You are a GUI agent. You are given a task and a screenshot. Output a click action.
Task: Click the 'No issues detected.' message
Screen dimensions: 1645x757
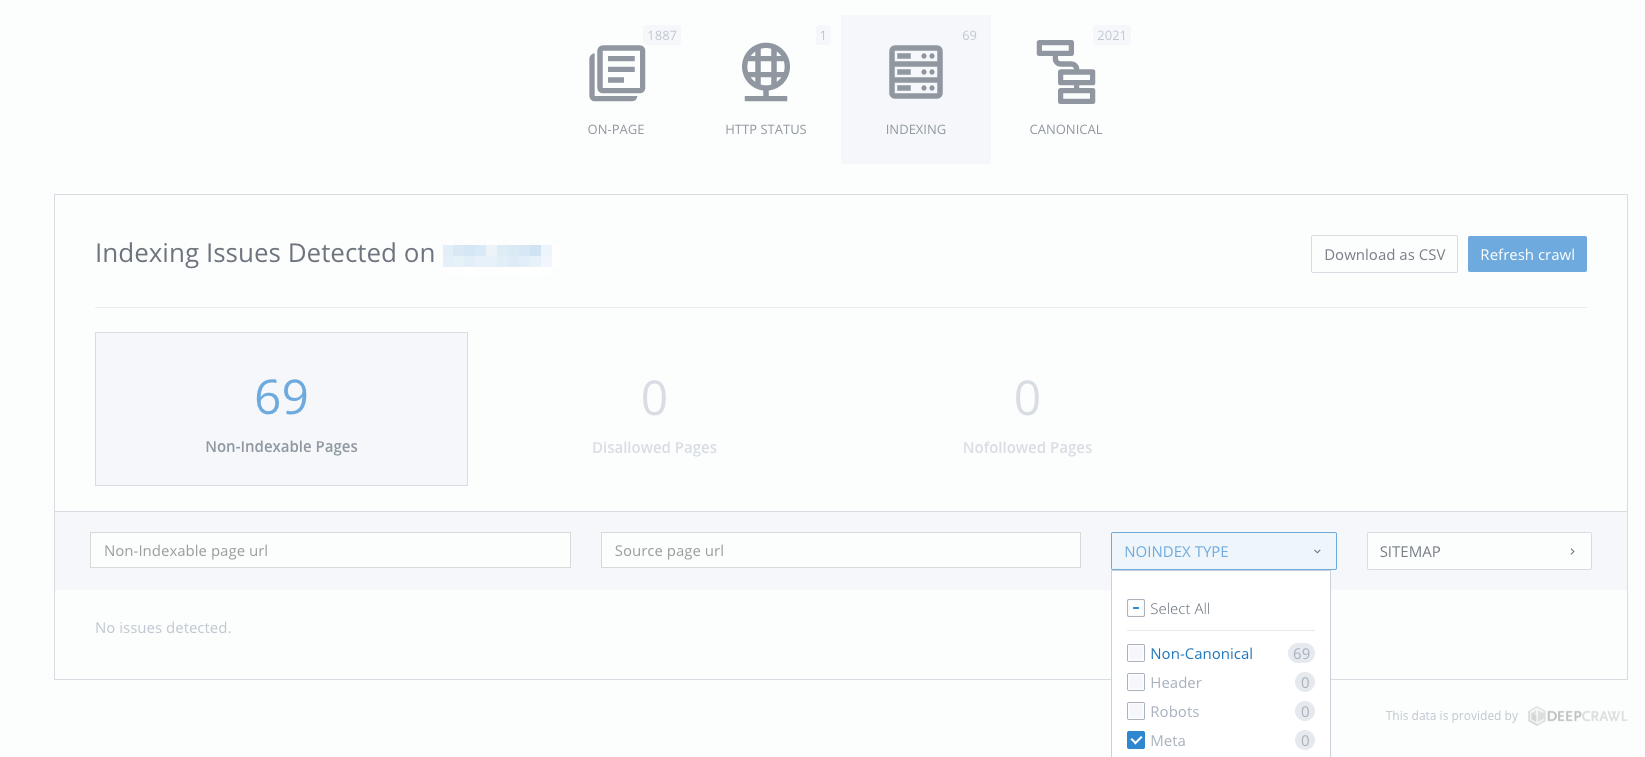coord(163,627)
